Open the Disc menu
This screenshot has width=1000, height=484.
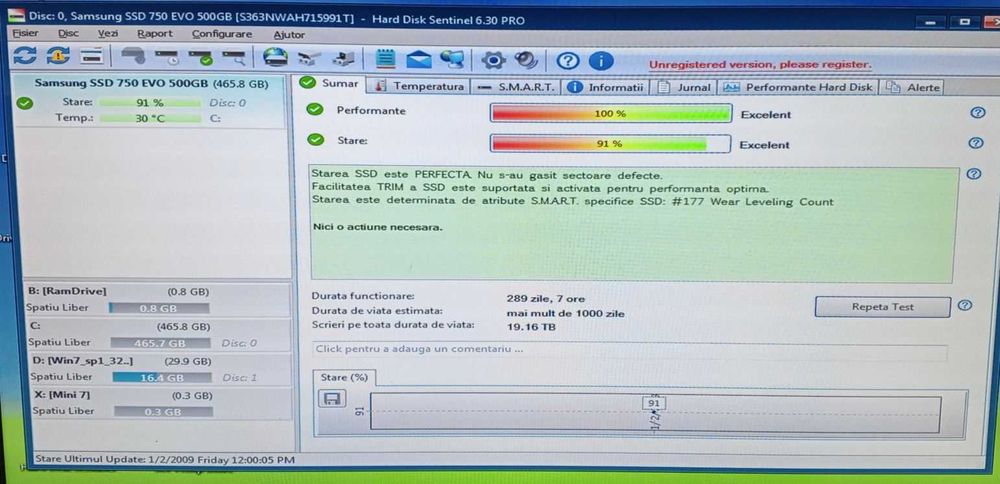[x=68, y=33]
